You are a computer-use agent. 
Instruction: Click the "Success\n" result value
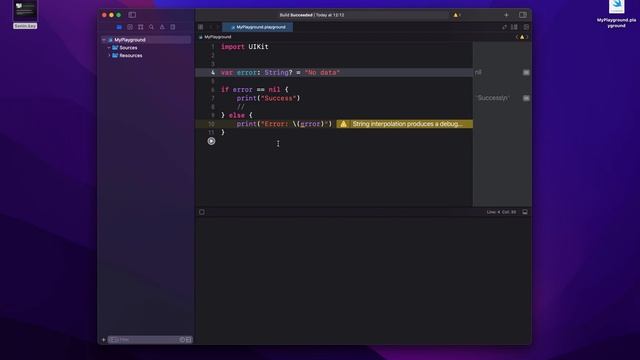click(x=492, y=98)
